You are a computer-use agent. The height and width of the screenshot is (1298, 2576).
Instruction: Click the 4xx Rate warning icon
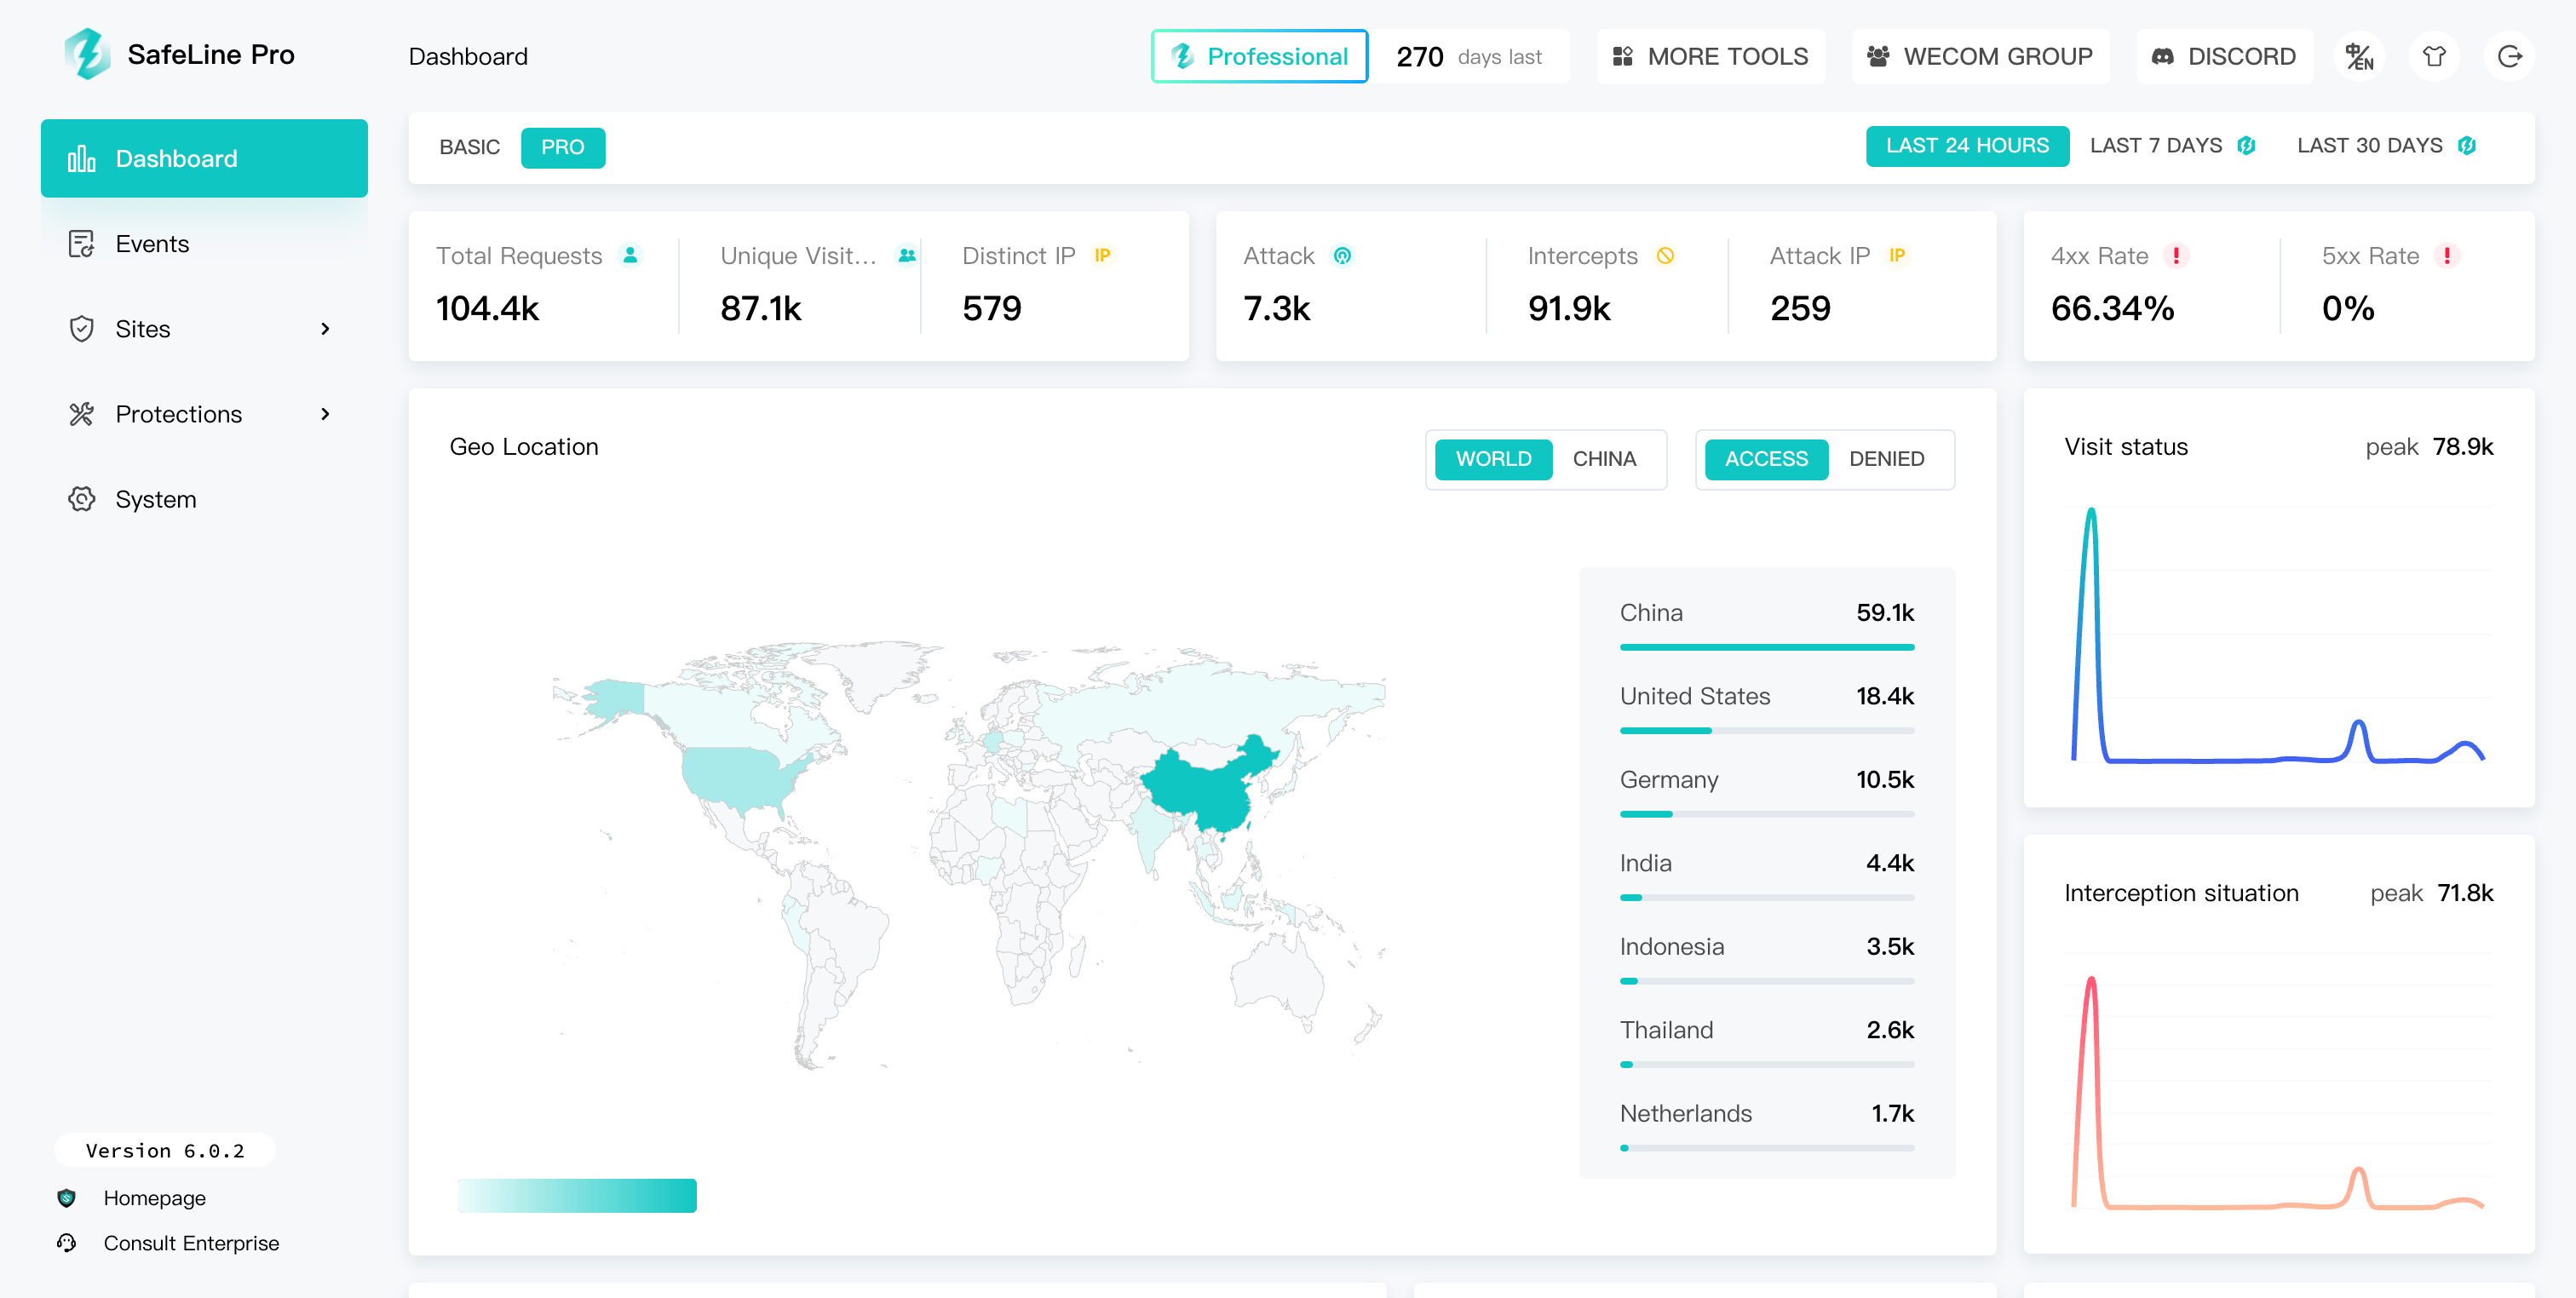coord(2175,256)
